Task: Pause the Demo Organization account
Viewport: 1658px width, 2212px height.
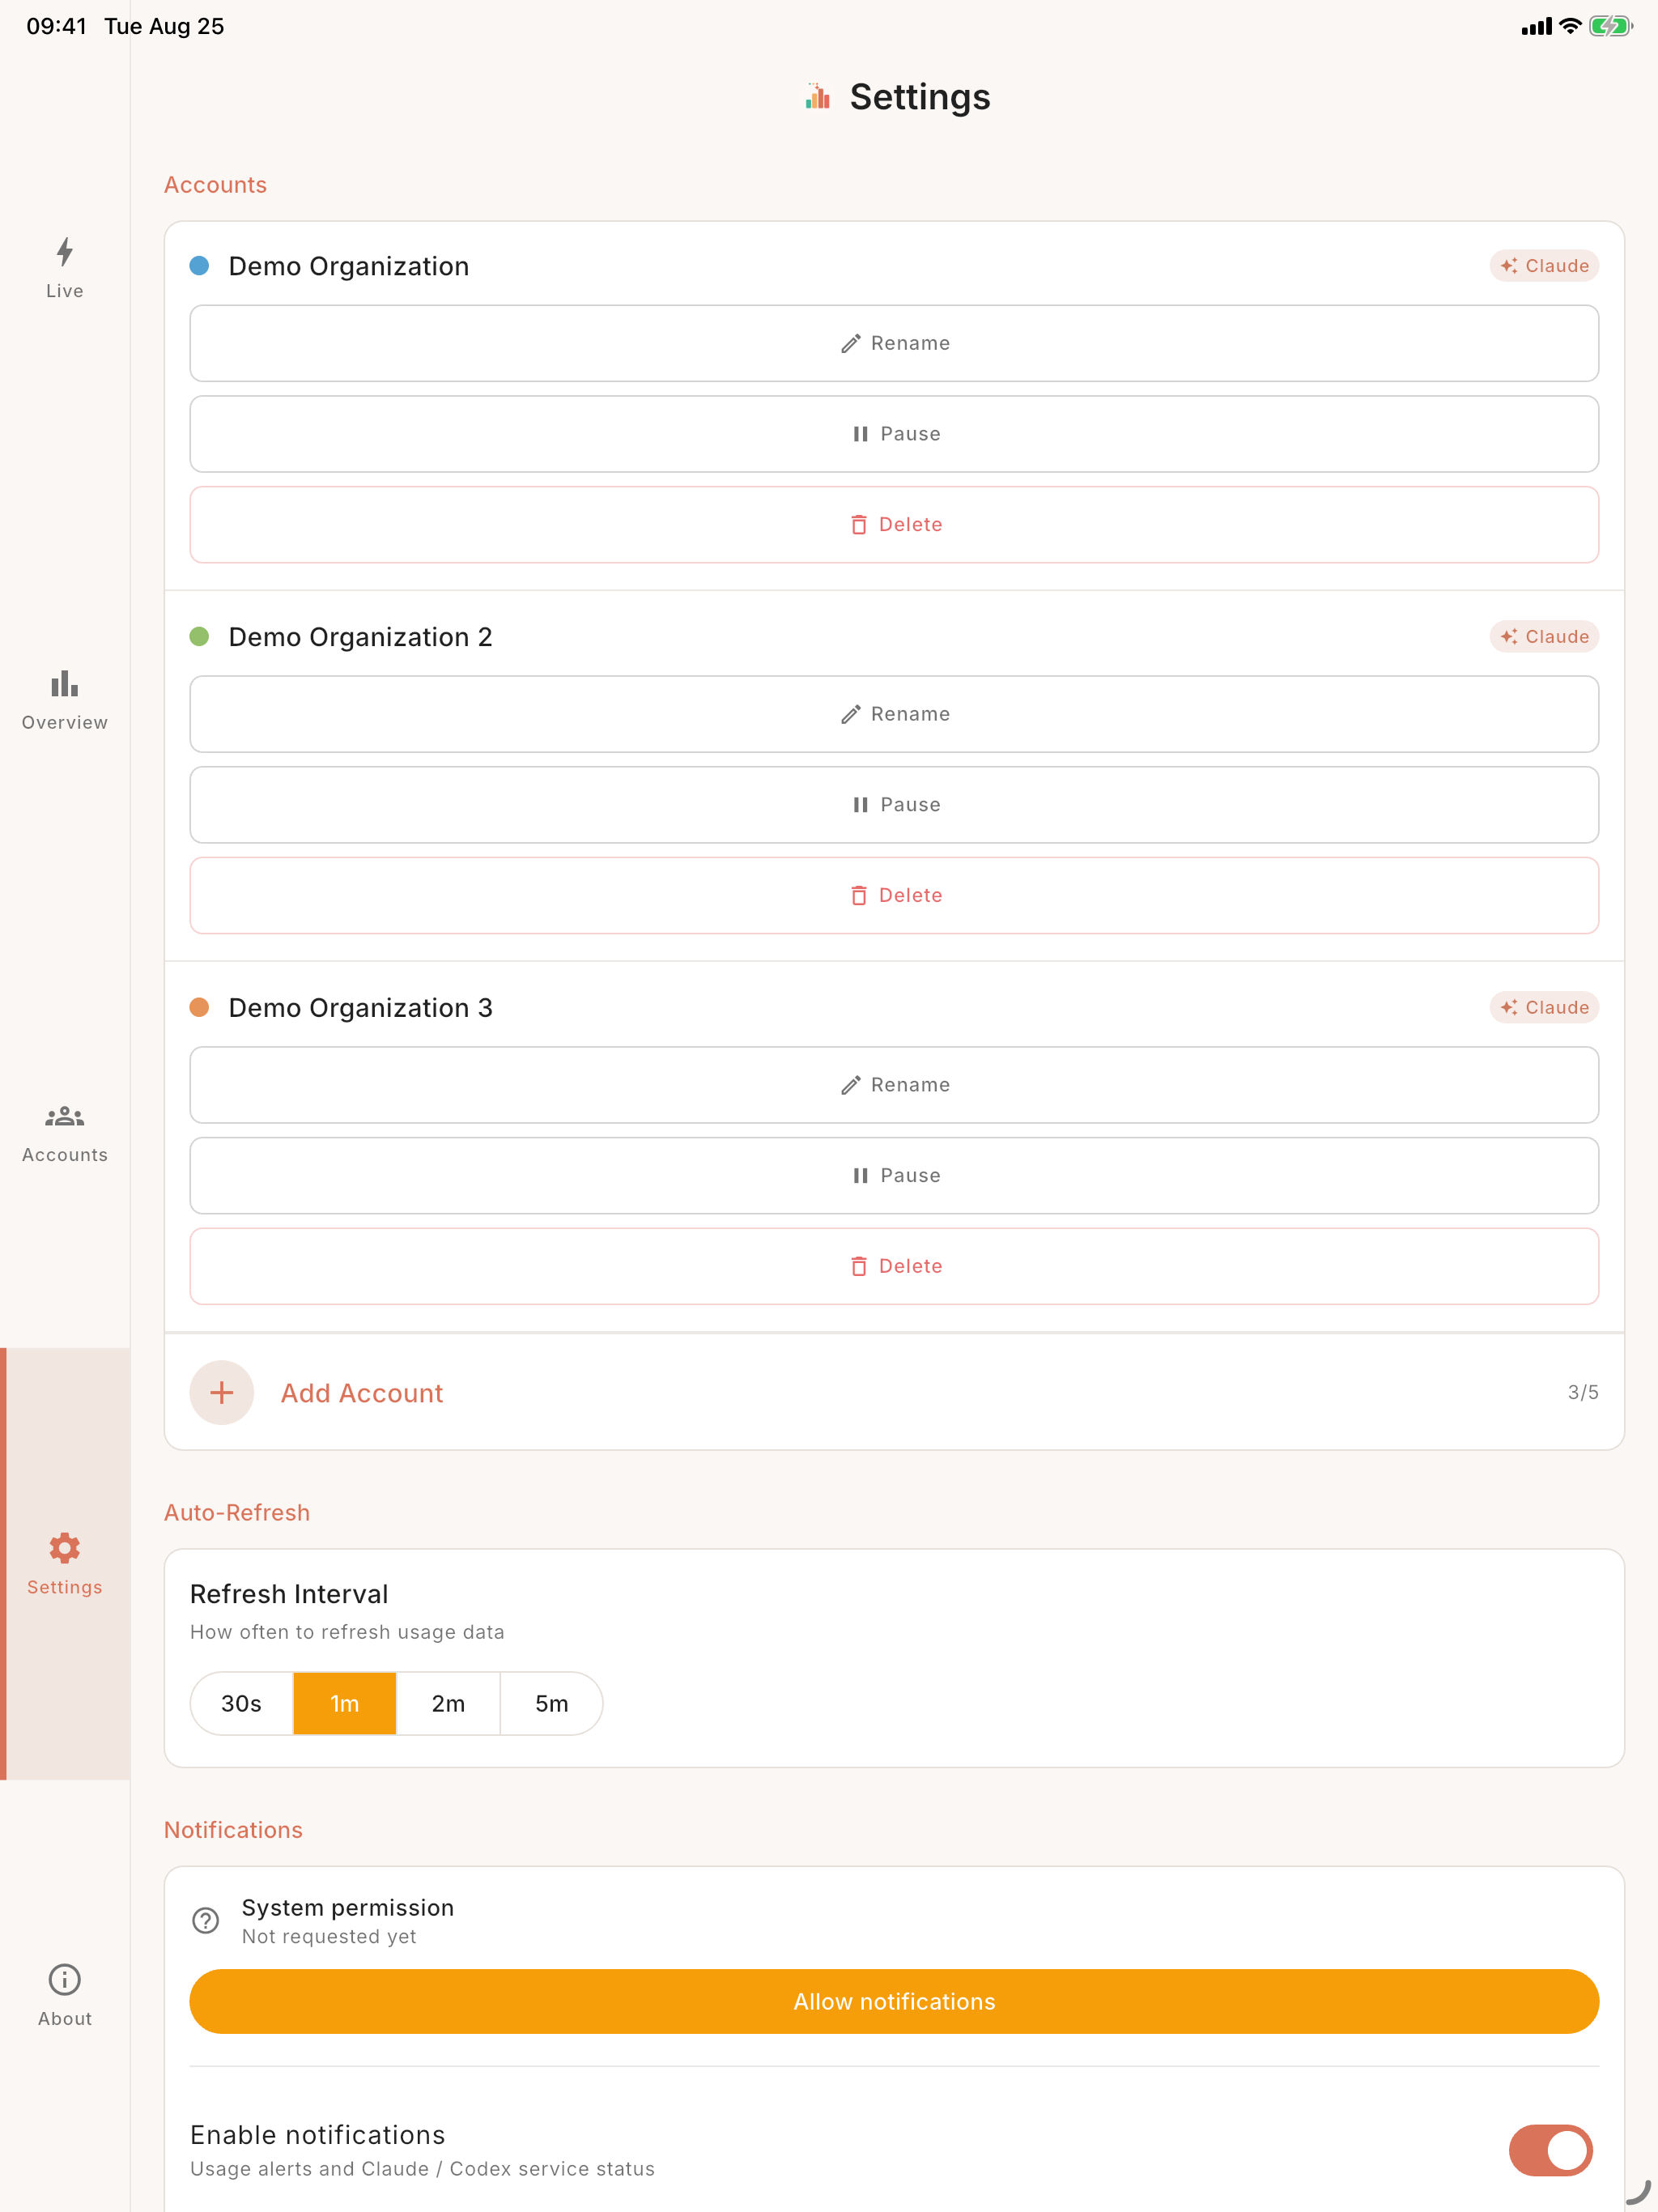Action: (x=894, y=434)
